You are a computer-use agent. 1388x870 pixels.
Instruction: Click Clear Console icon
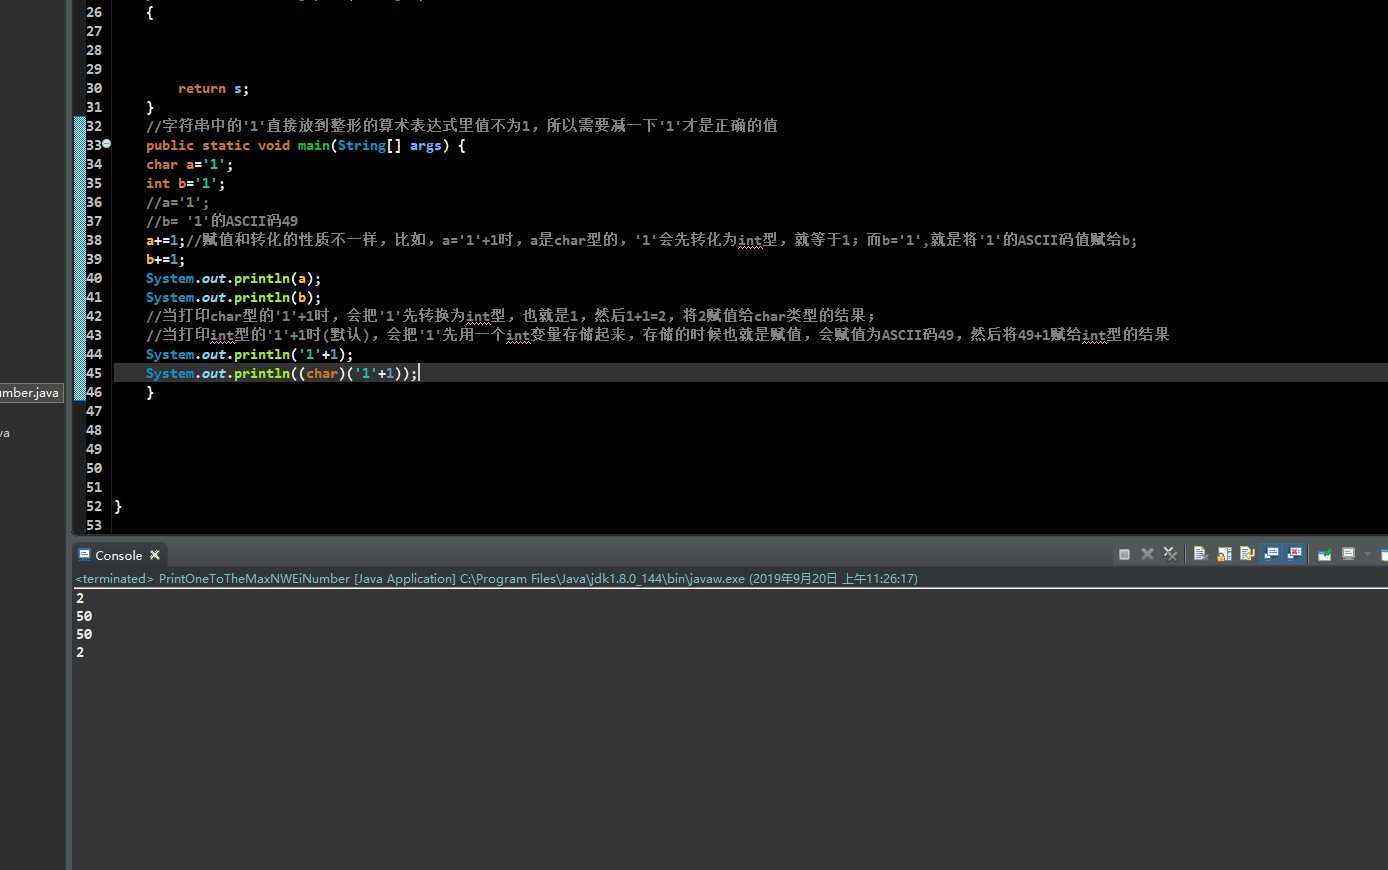tap(1200, 554)
